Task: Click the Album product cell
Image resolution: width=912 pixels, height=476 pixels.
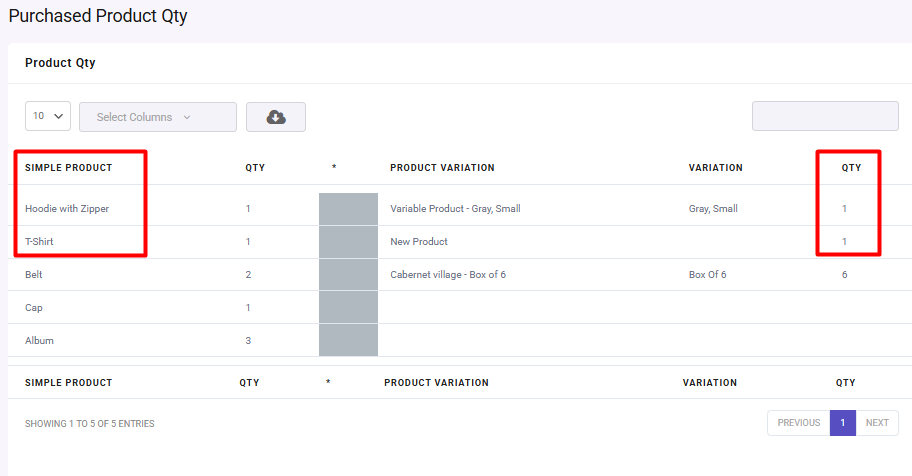Action: tap(39, 340)
